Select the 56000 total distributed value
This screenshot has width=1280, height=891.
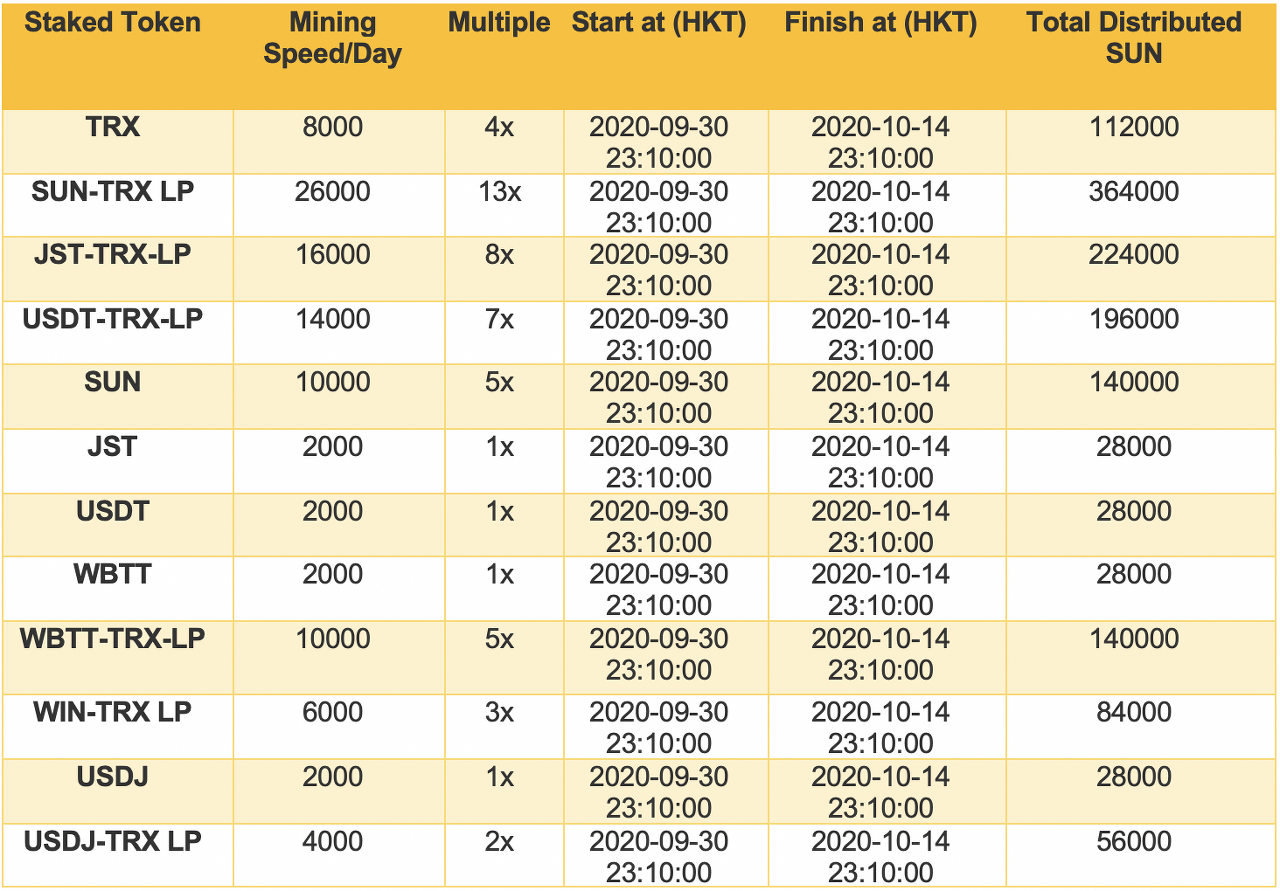1134,841
